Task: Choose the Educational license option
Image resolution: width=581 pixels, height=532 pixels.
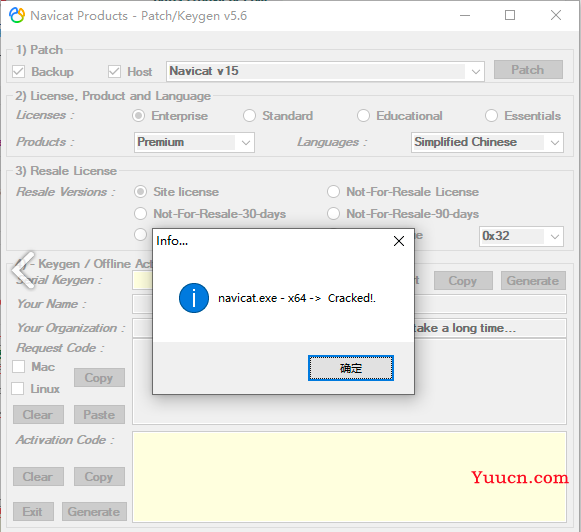Action: pos(363,116)
